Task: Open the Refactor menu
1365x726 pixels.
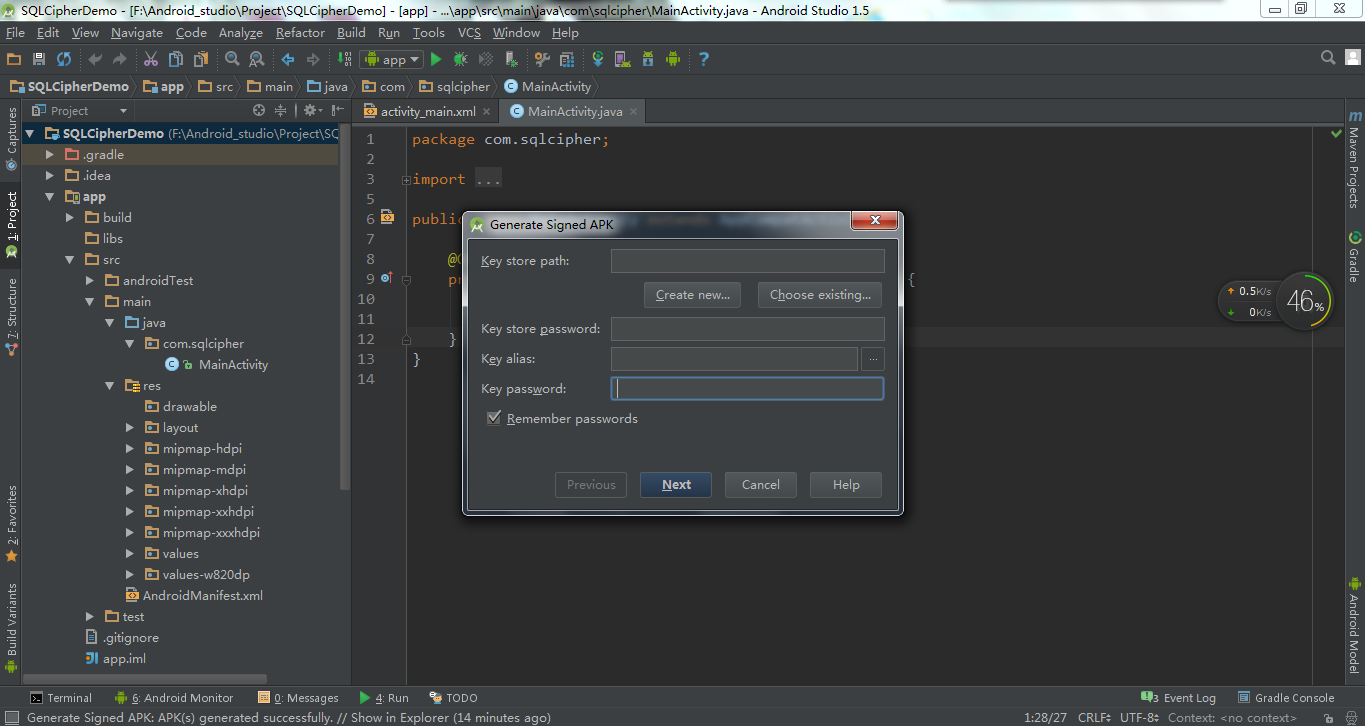Action: point(300,33)
